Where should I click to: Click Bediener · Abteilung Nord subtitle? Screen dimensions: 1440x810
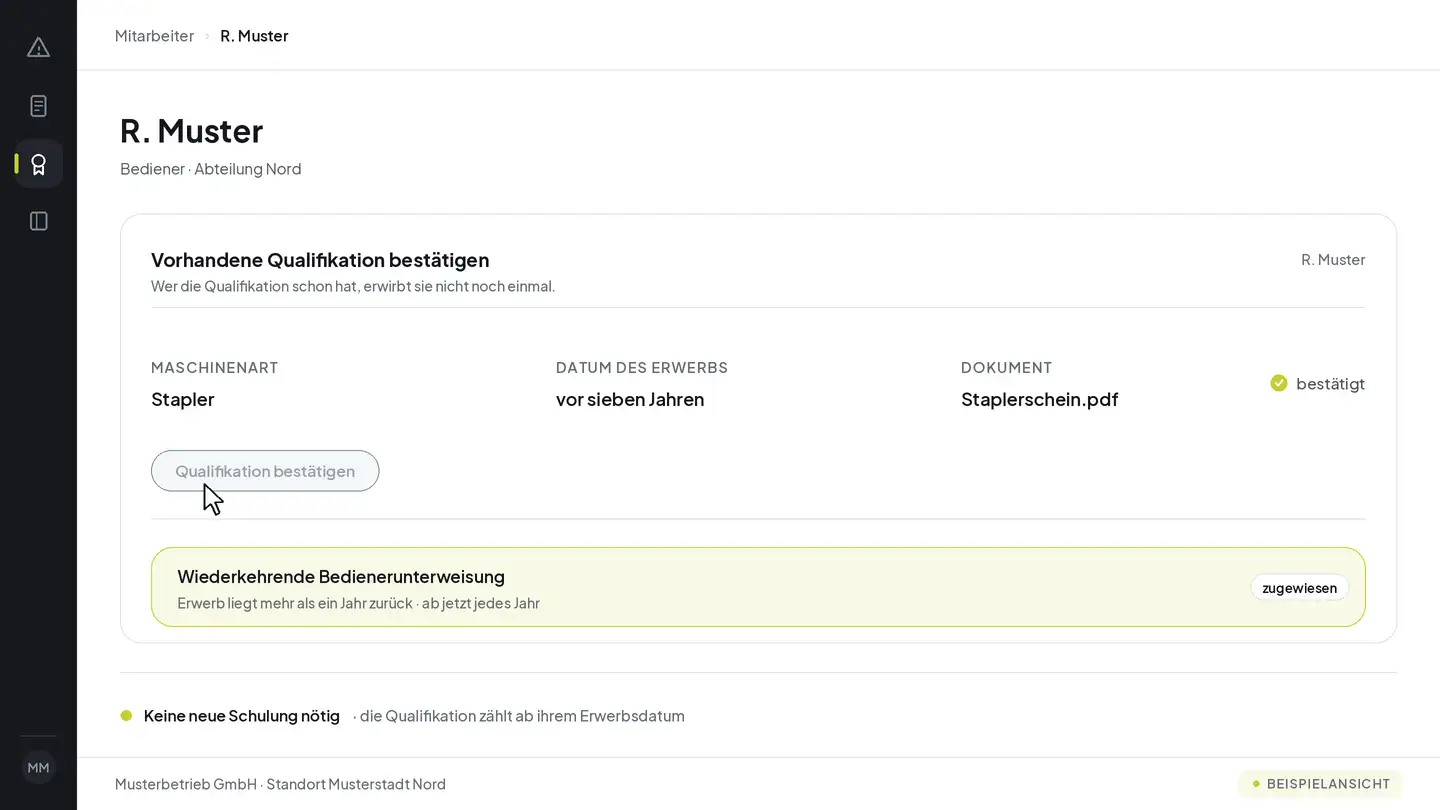(211, 169)
